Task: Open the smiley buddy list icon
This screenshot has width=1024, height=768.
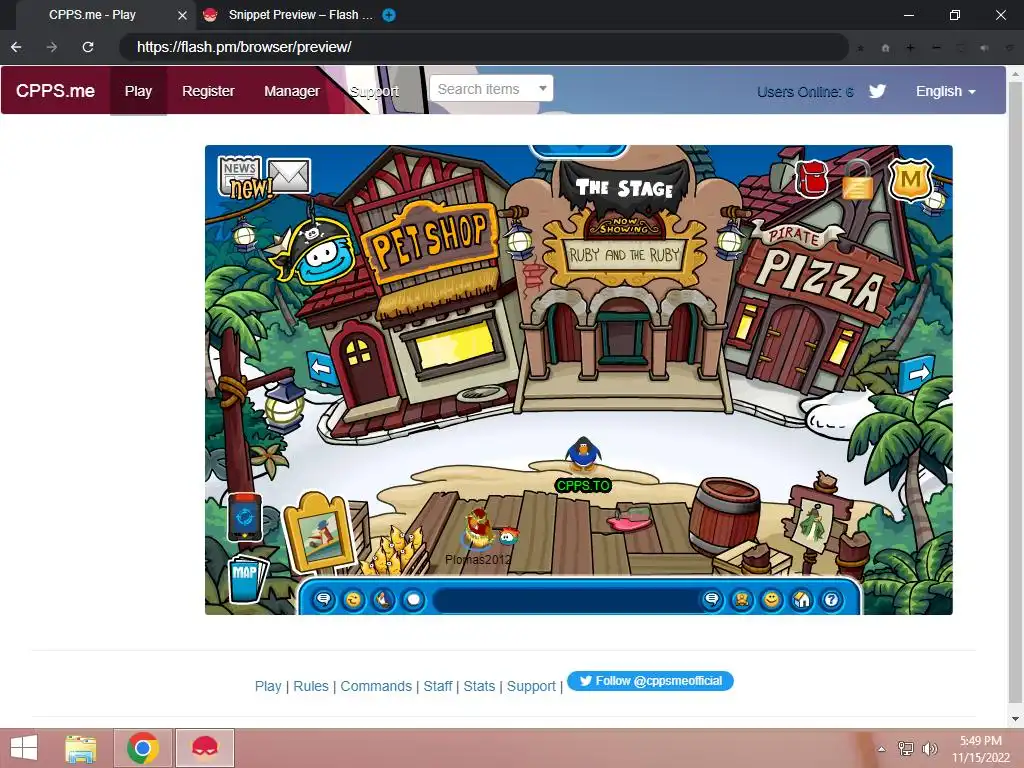Action: (771, 599)
